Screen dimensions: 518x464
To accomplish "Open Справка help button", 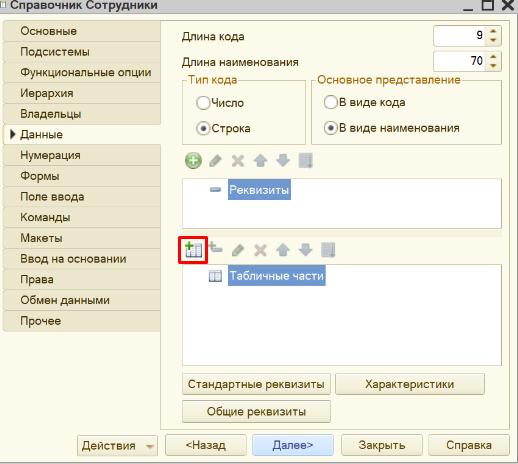I will point(469,445).
